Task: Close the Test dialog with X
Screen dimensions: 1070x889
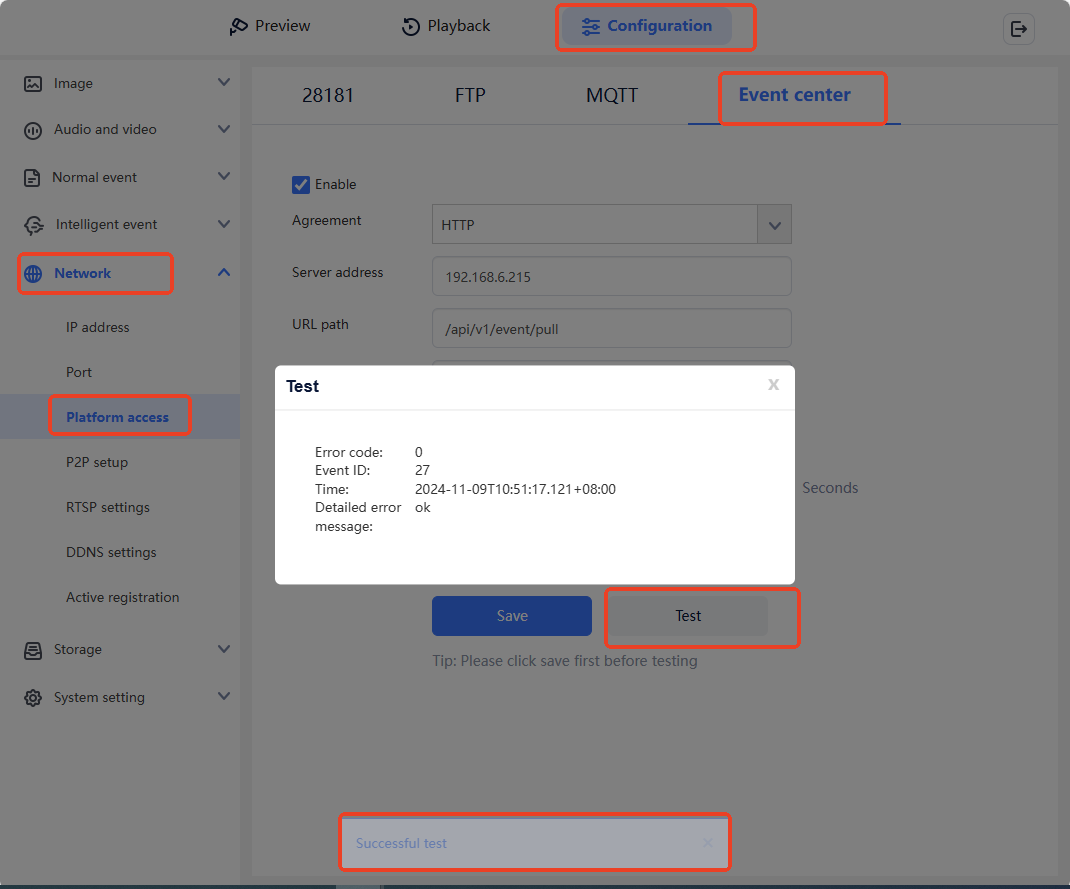Action: [x=773, y=385]
